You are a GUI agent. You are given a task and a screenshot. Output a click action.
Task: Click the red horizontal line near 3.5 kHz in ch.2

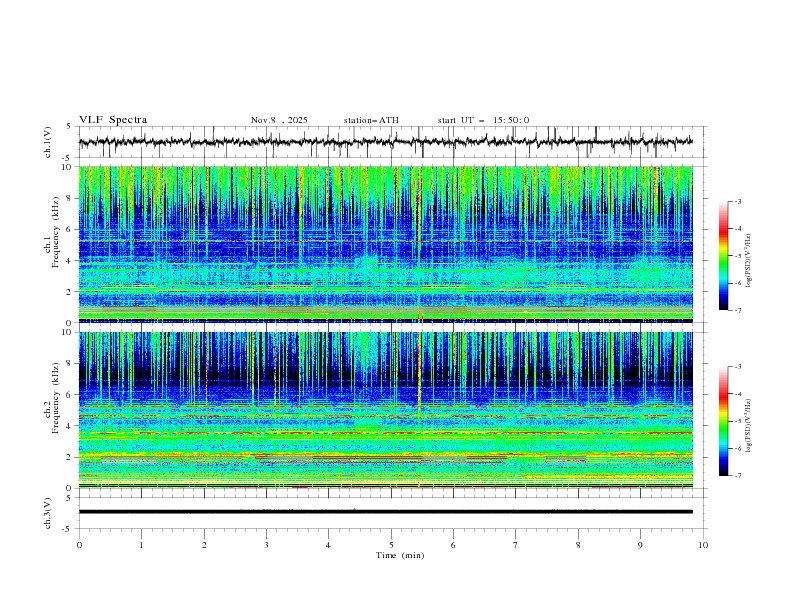(x=386, y=433)
